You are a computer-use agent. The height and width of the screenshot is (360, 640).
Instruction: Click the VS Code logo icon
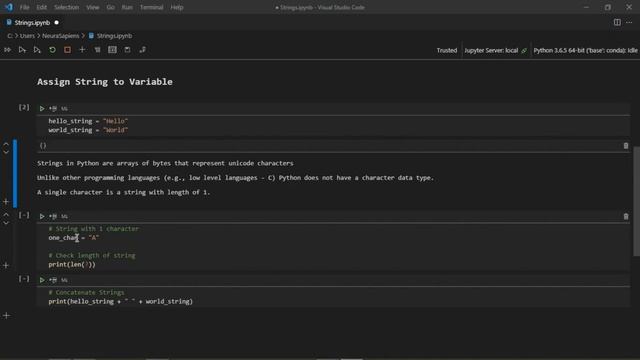pos(9,7)
